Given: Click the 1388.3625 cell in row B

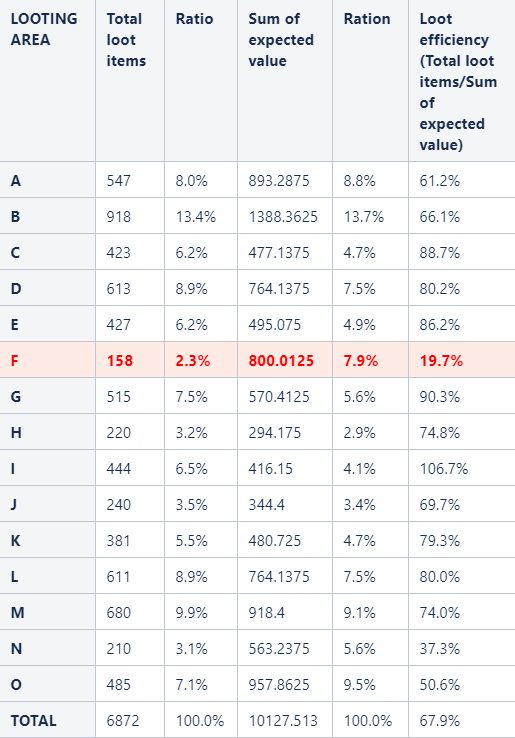Looking at the screenshot, I should [x=283, y=217].
